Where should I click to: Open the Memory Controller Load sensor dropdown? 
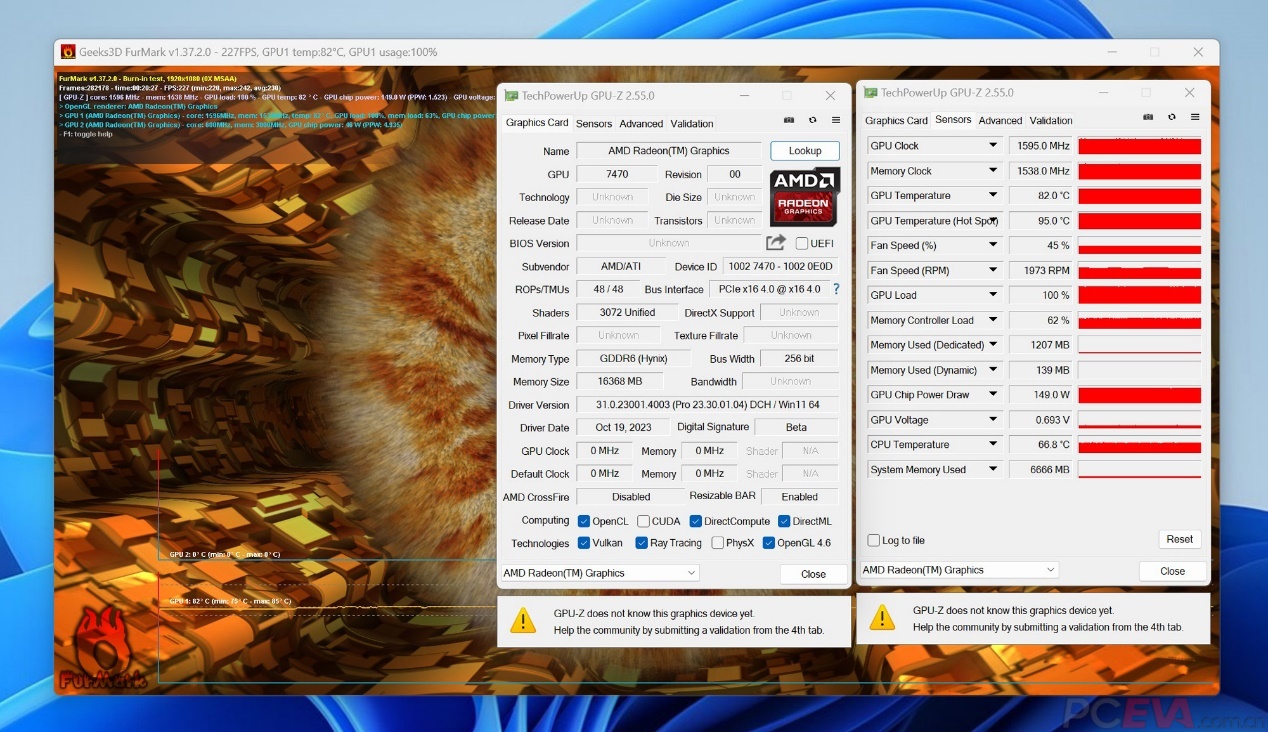(x=993, y=320)
